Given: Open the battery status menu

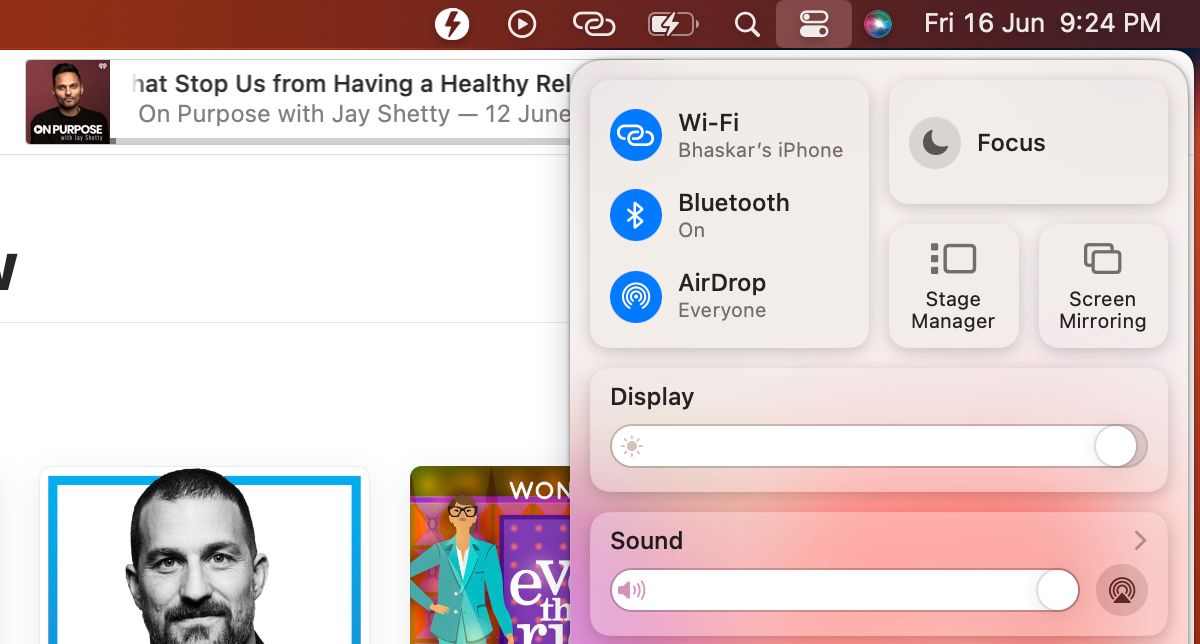Looking at the screenshot, I should pyautogui.click(x=672, y=22).
